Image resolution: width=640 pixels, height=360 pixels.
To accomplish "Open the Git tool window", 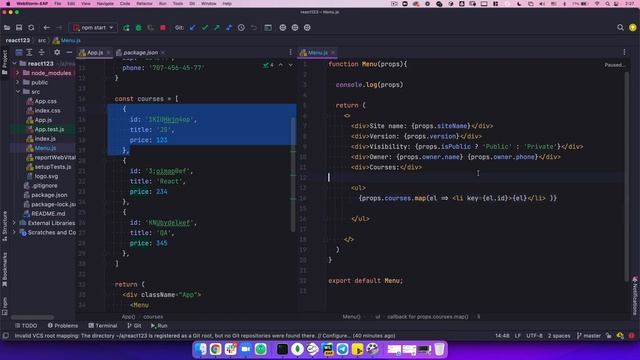I will [134, 326].
